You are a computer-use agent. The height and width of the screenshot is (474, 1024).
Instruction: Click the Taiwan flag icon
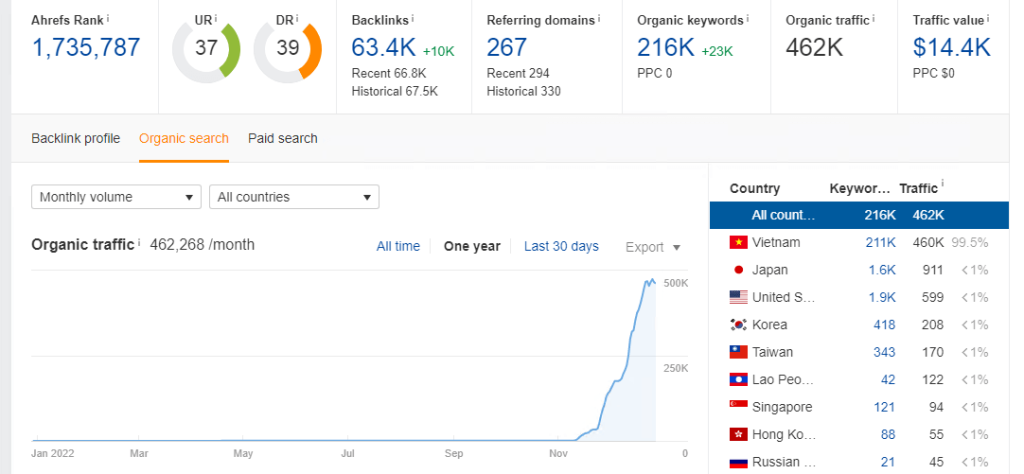click(x=738, y=352)
